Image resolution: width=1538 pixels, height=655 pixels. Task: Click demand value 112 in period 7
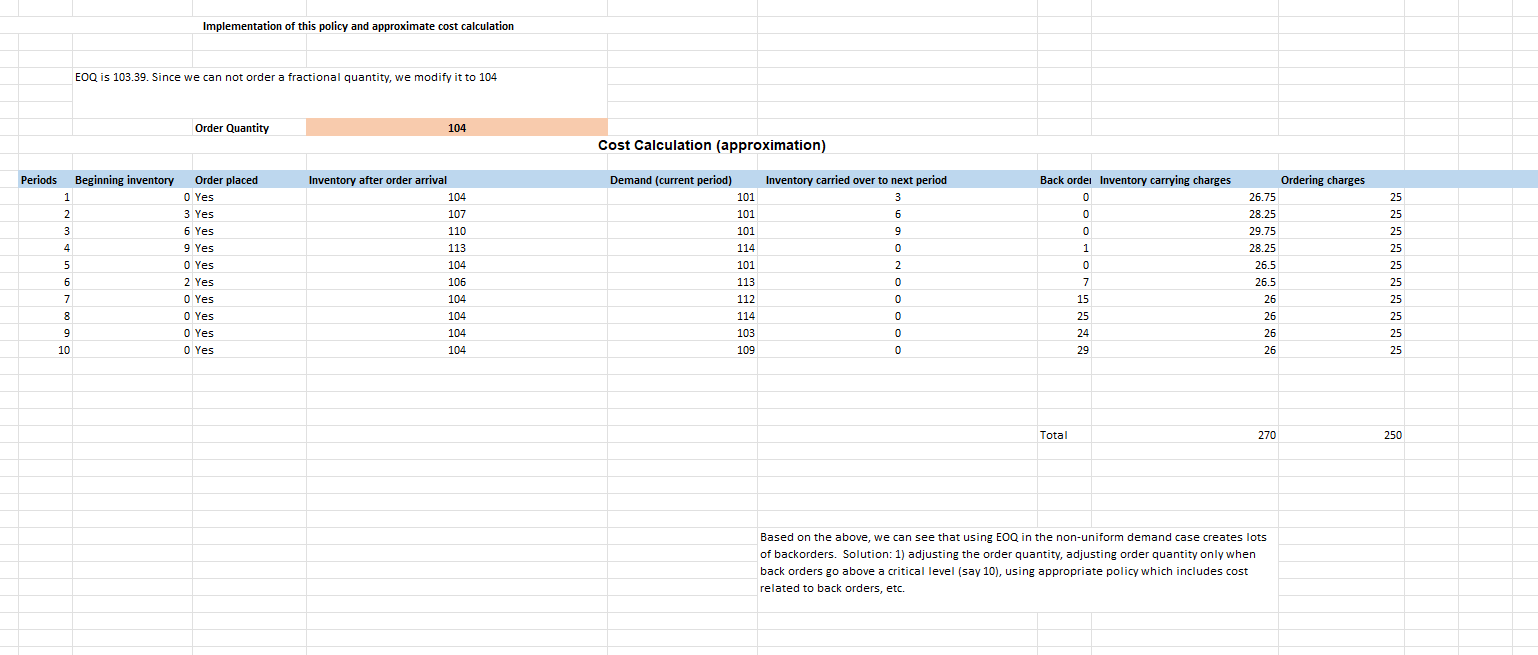pos(682,299)
